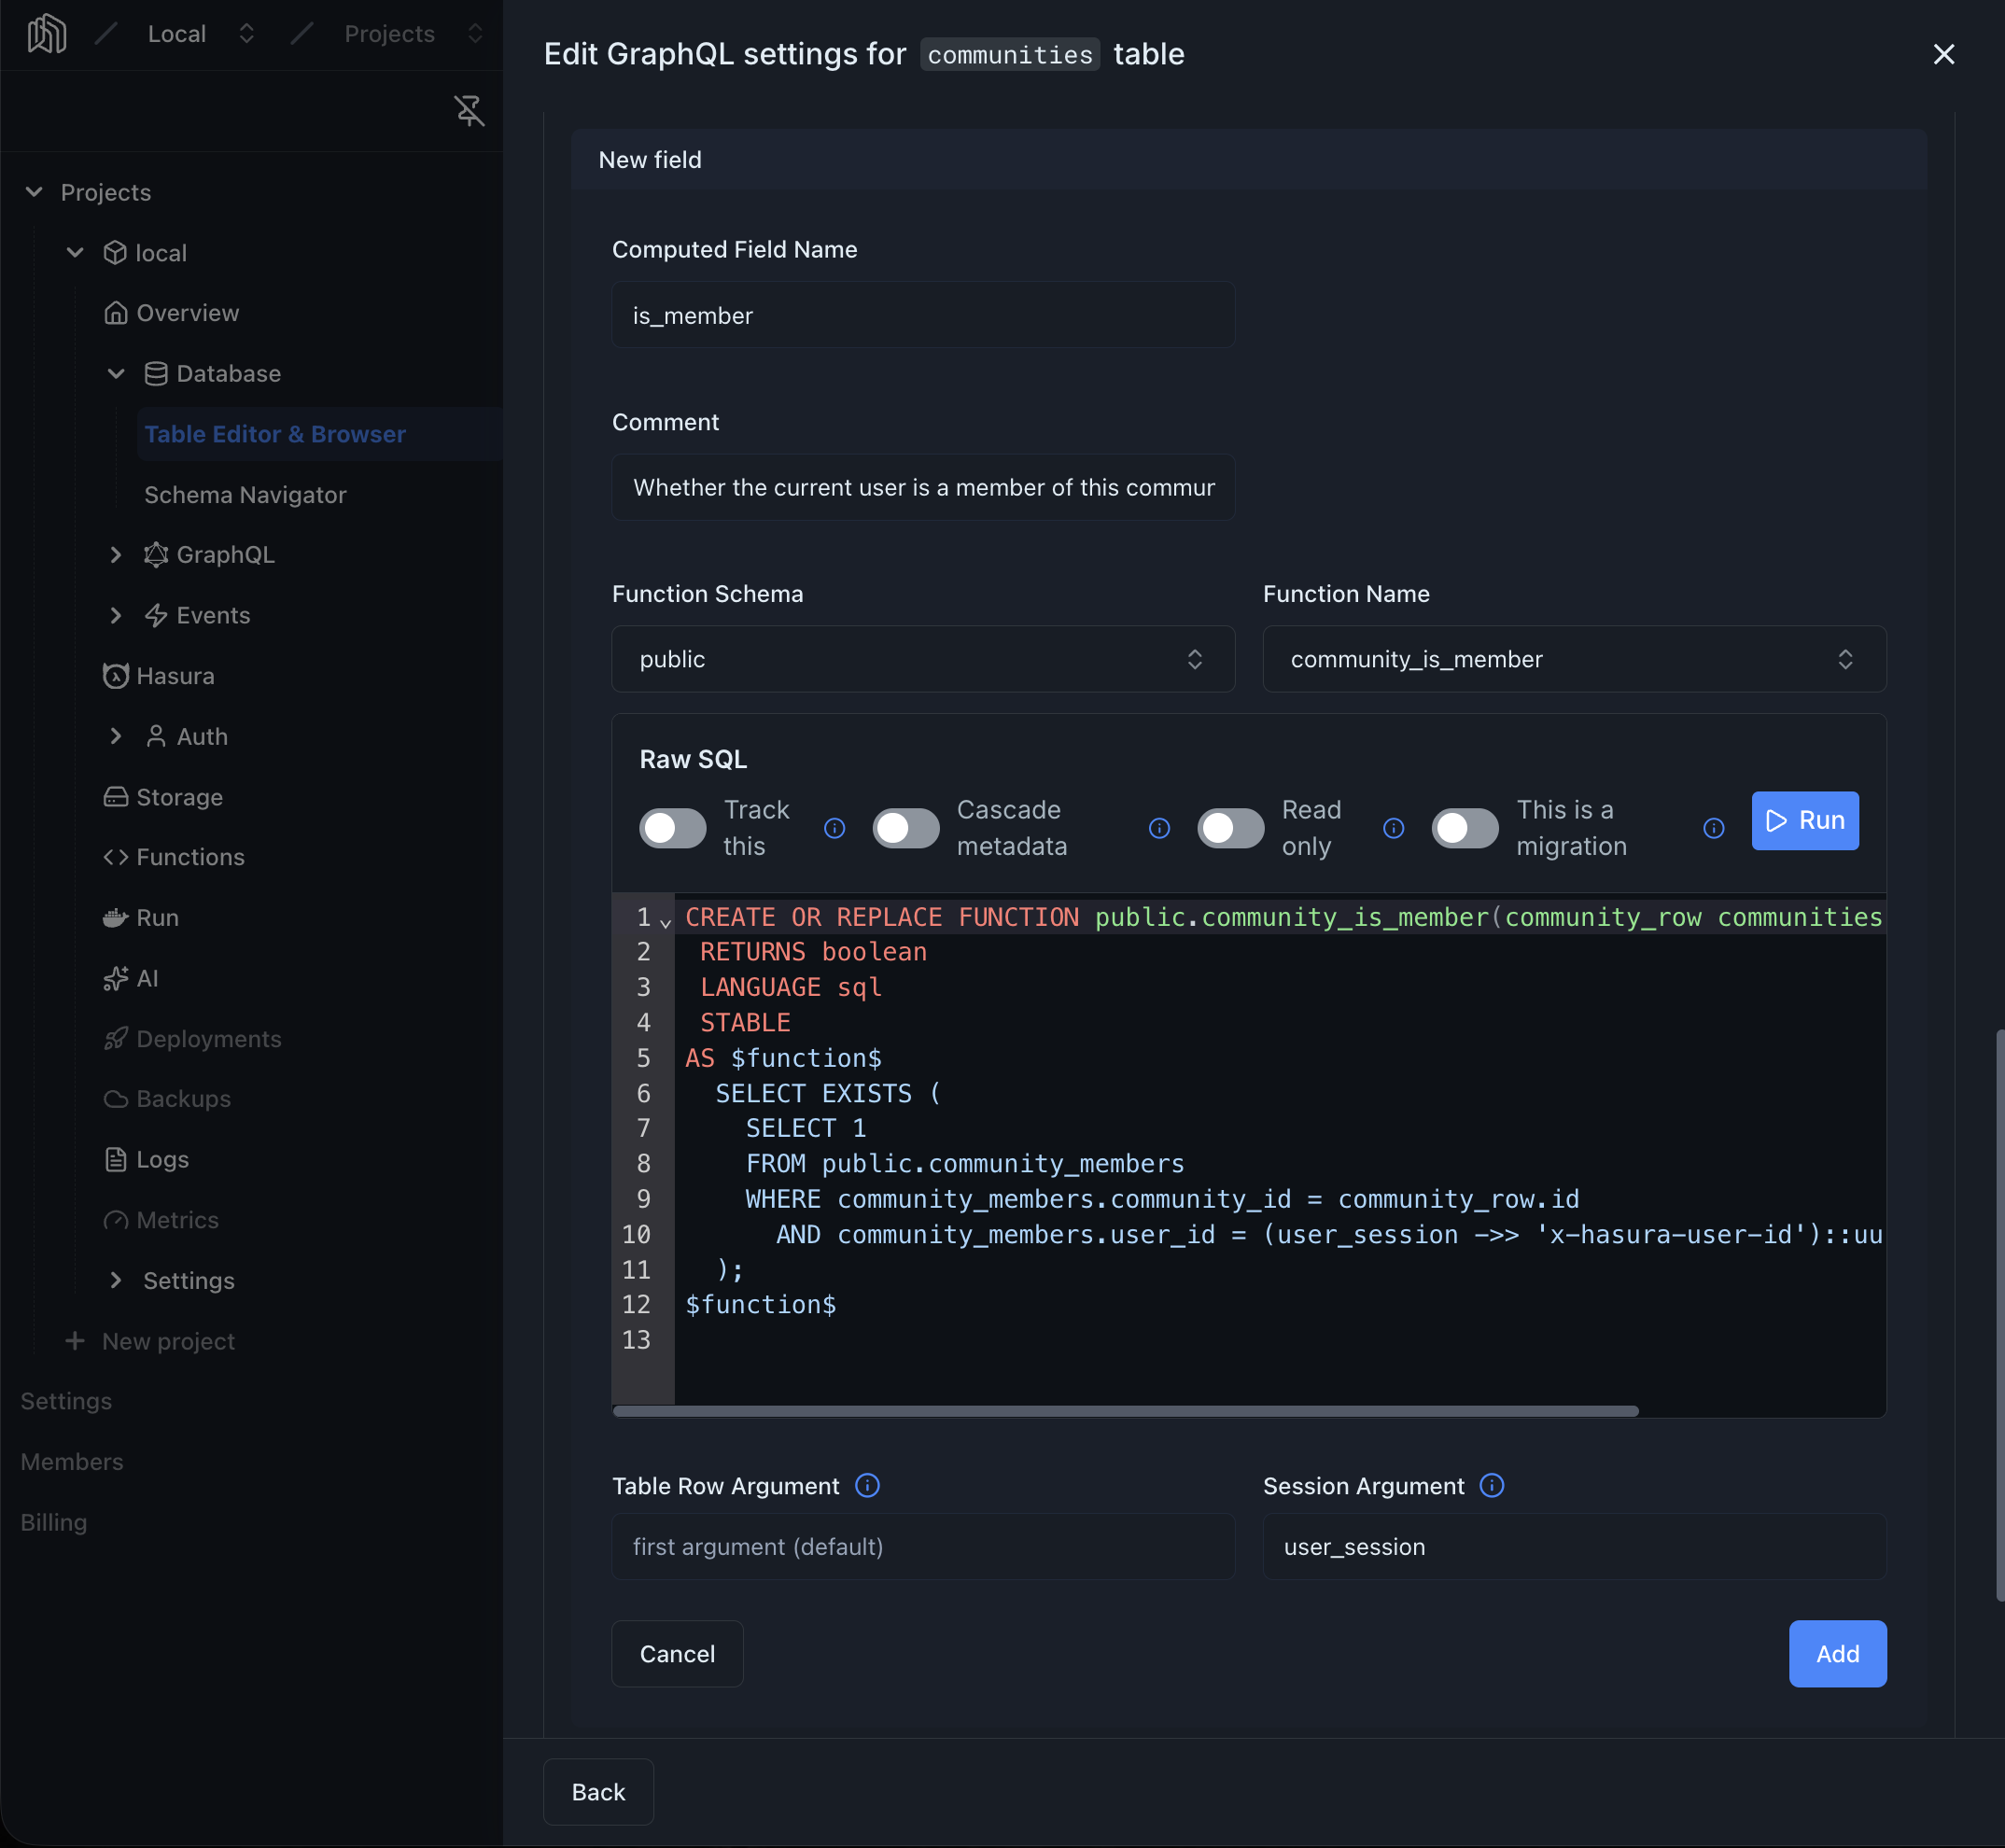Click info icon beside Session Argument
This screenshot has height=1848, width=2005.
point(1492,1486)
